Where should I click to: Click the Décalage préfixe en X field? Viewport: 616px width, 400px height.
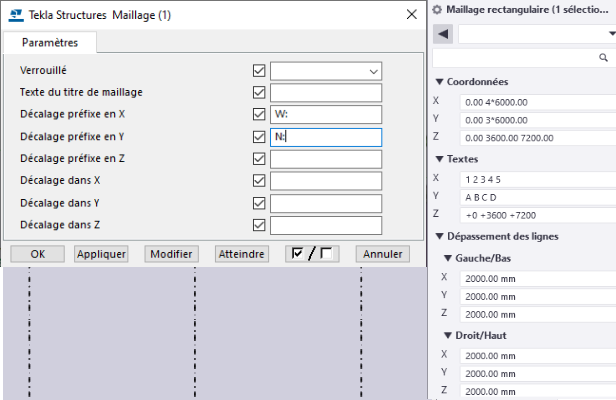pos(325,115)
